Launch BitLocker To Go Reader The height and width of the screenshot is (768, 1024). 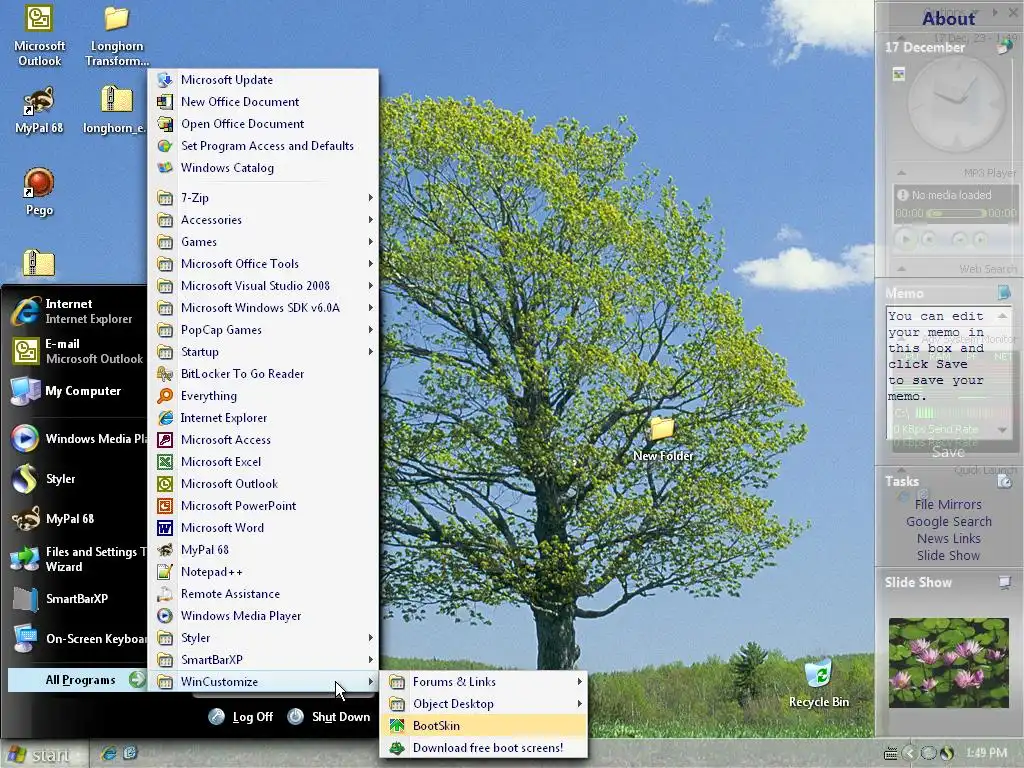[x=264, y=374]
